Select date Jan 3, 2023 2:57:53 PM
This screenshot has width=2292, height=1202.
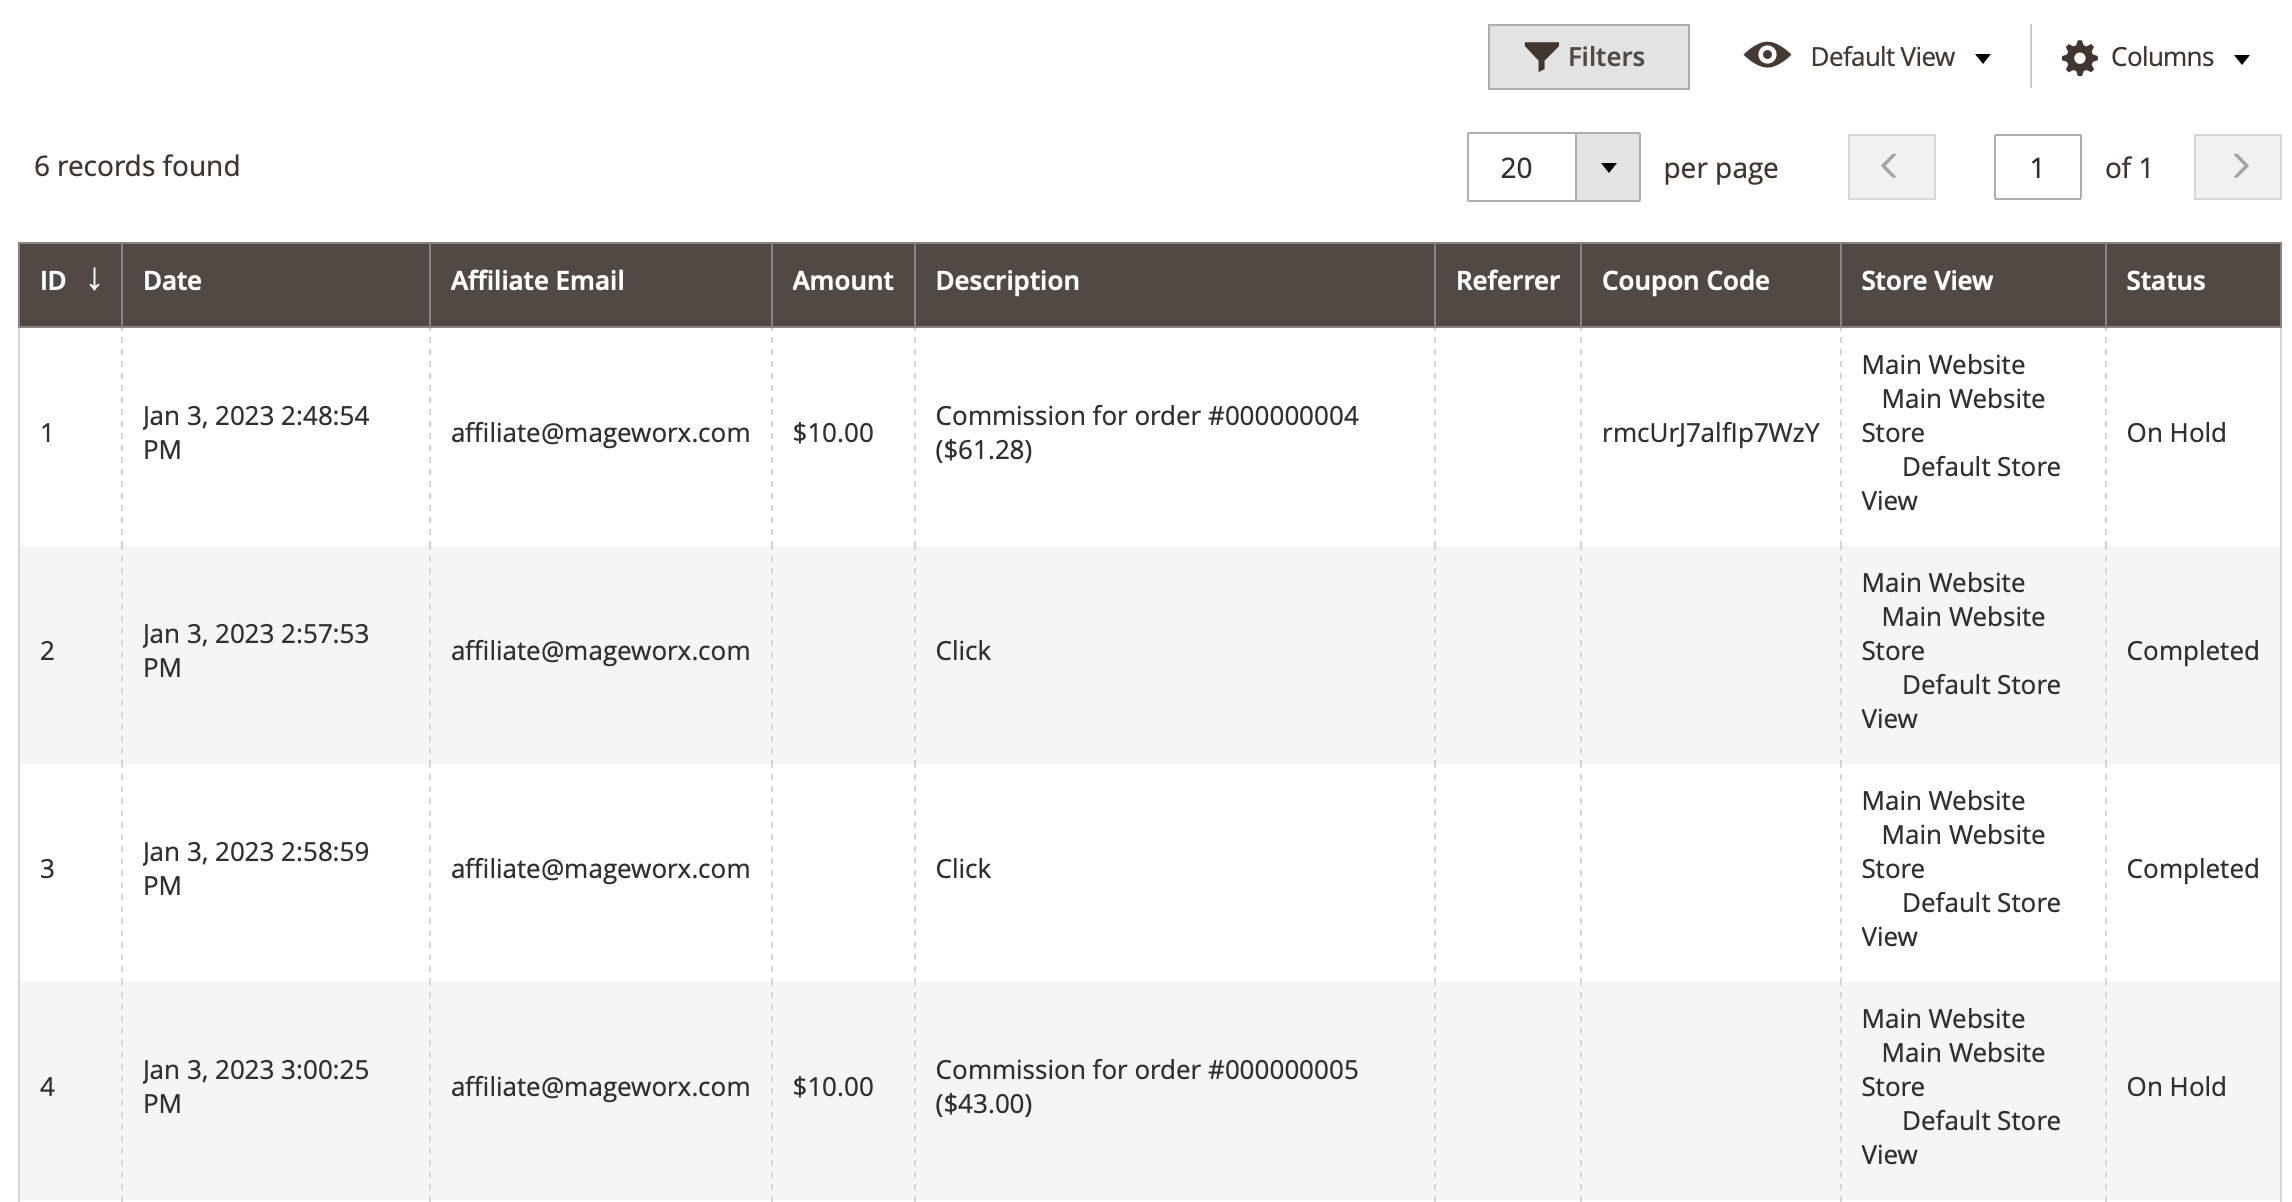[x=256, y=651]
